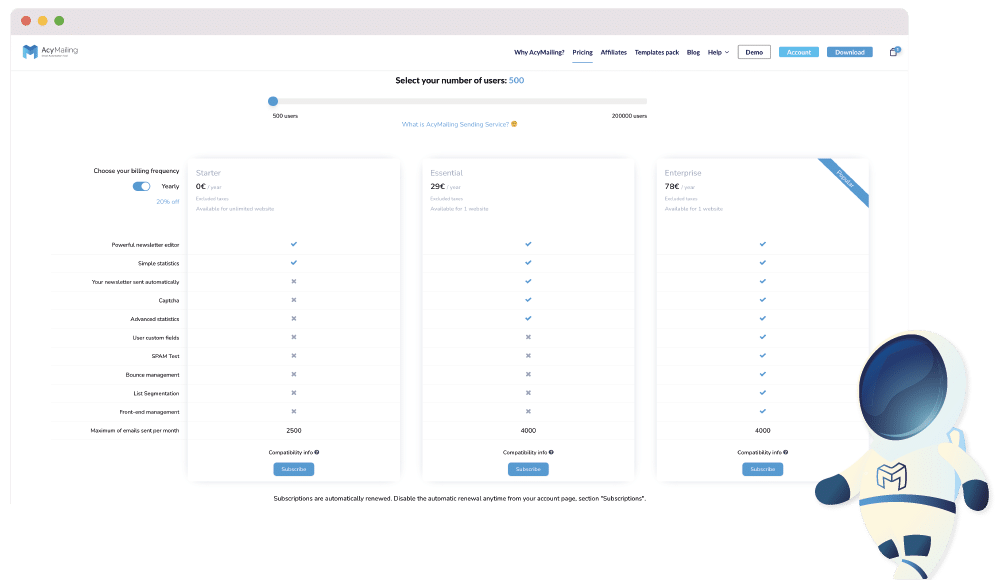Screen dimensions: 1000x580
Task: Click Essential cross for SPAM Test
Action: [x=528, y=355]
